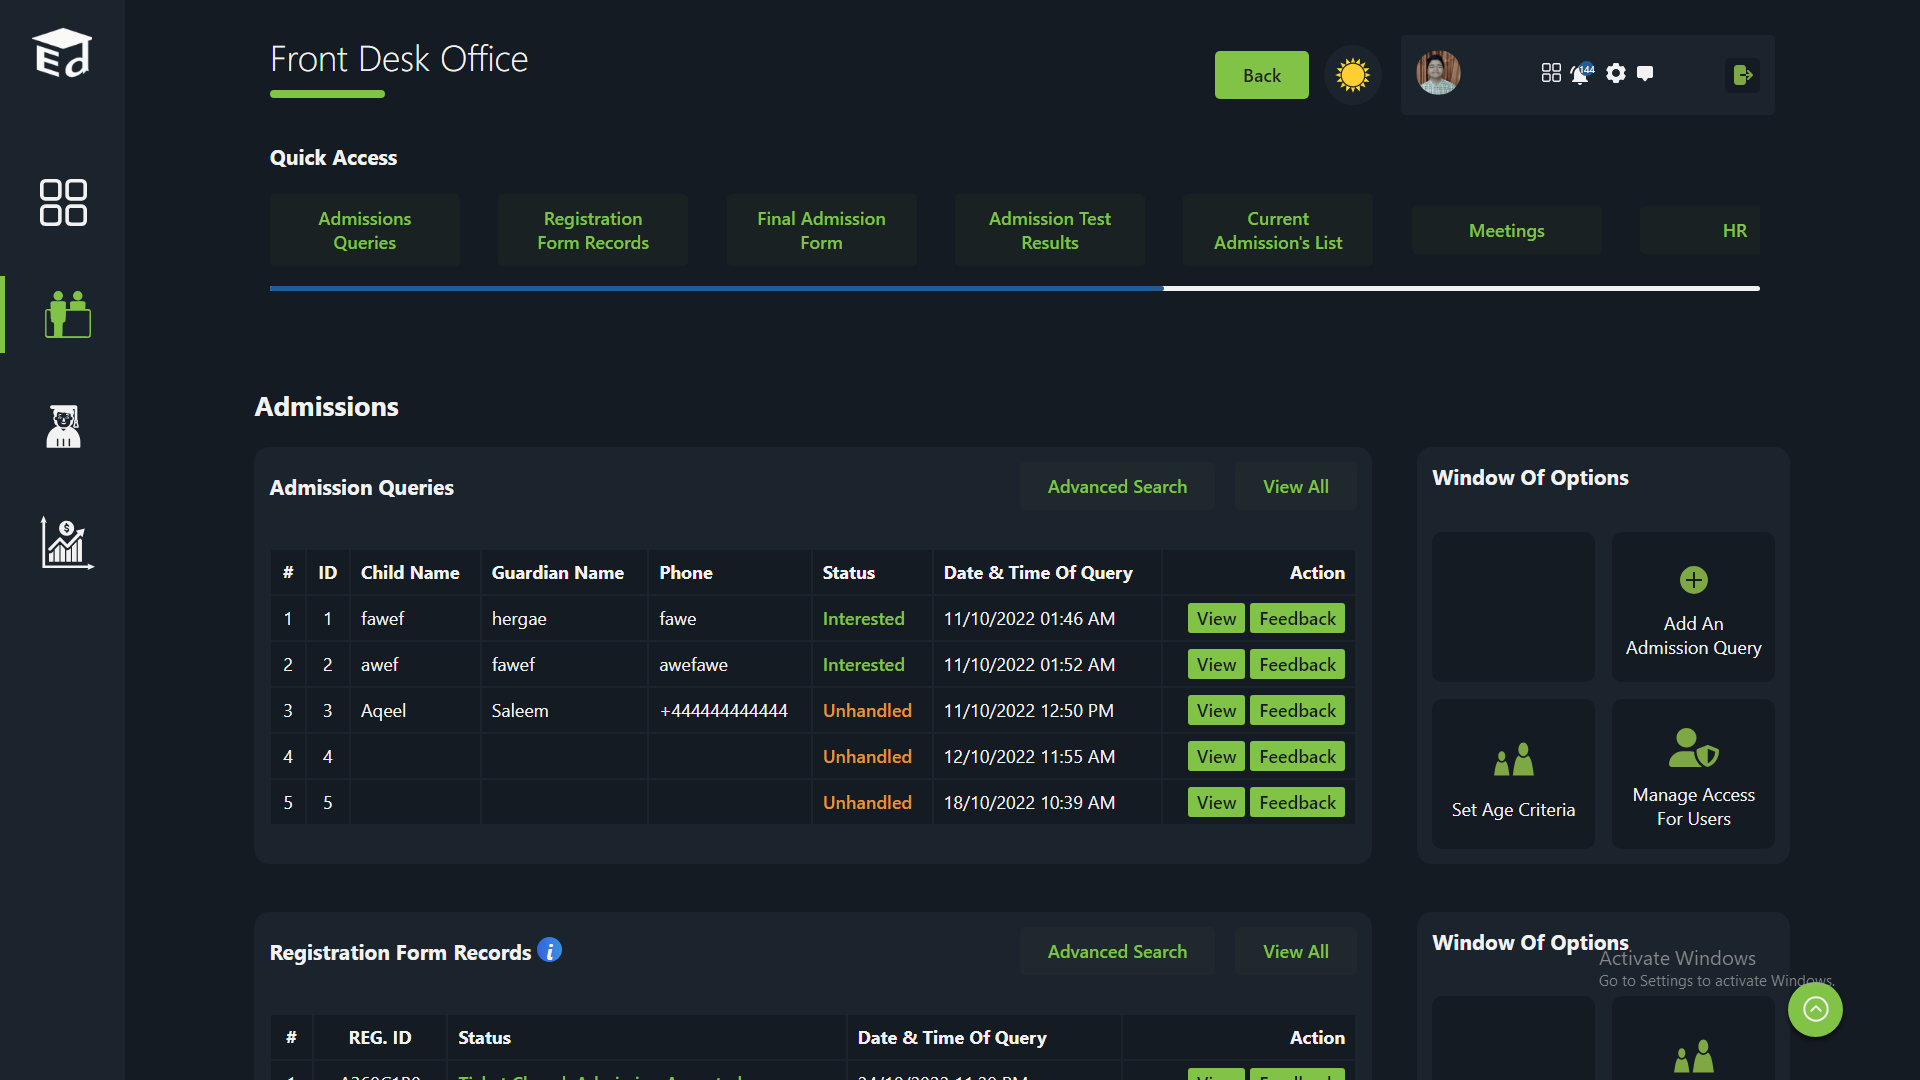Open Admission Test Results quick access tab

(1049, 230)
